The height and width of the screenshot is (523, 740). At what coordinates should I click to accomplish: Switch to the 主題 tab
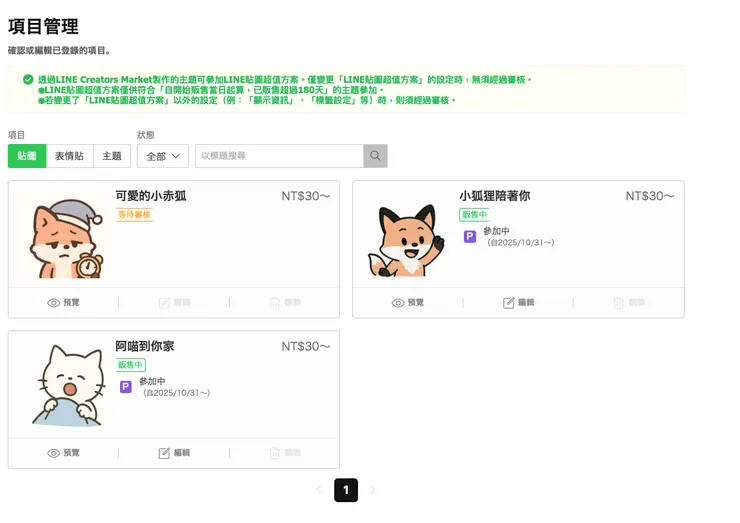click(x=112, y=156)
